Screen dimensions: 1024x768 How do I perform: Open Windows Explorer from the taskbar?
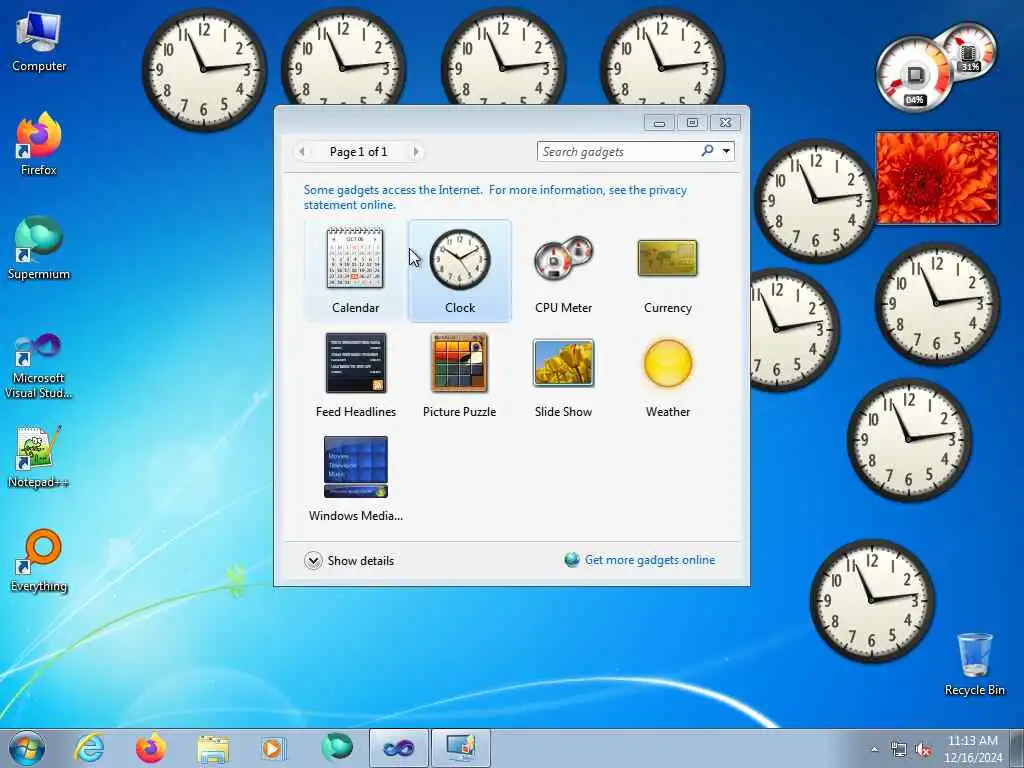[x=213, y=749]
